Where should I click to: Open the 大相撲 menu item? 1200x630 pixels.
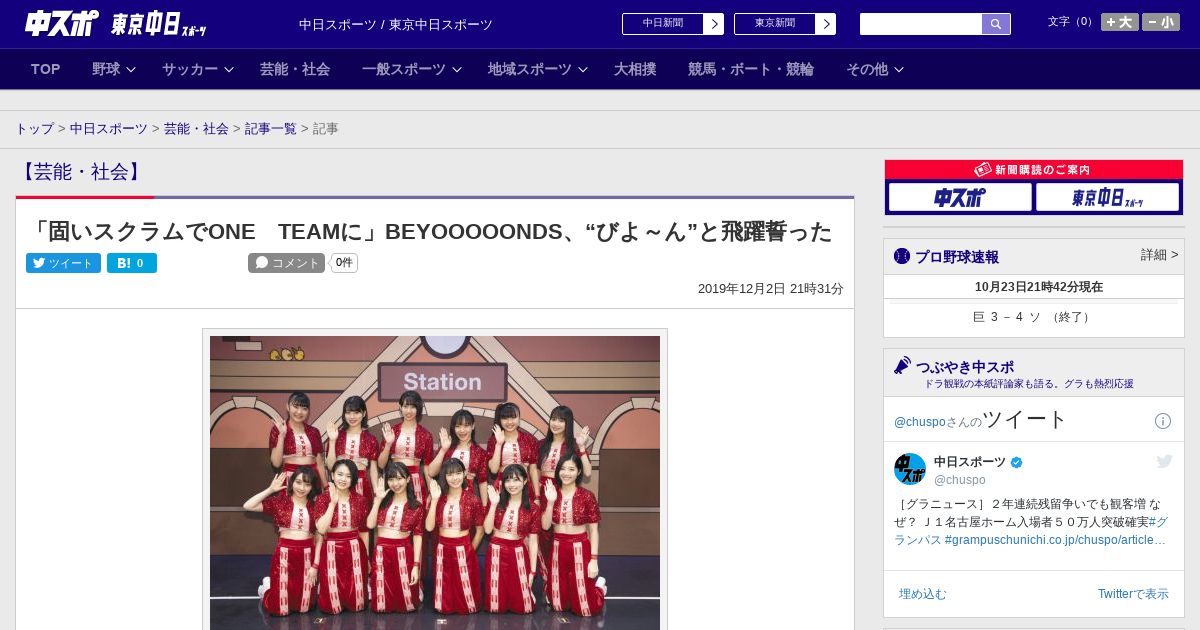pos(635,69)
